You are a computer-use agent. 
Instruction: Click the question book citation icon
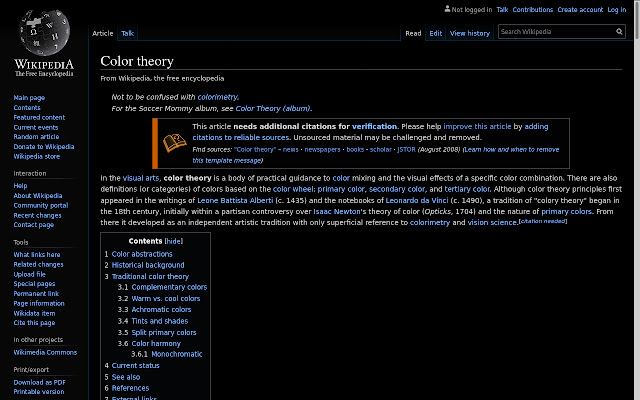(x=175, y=143)
